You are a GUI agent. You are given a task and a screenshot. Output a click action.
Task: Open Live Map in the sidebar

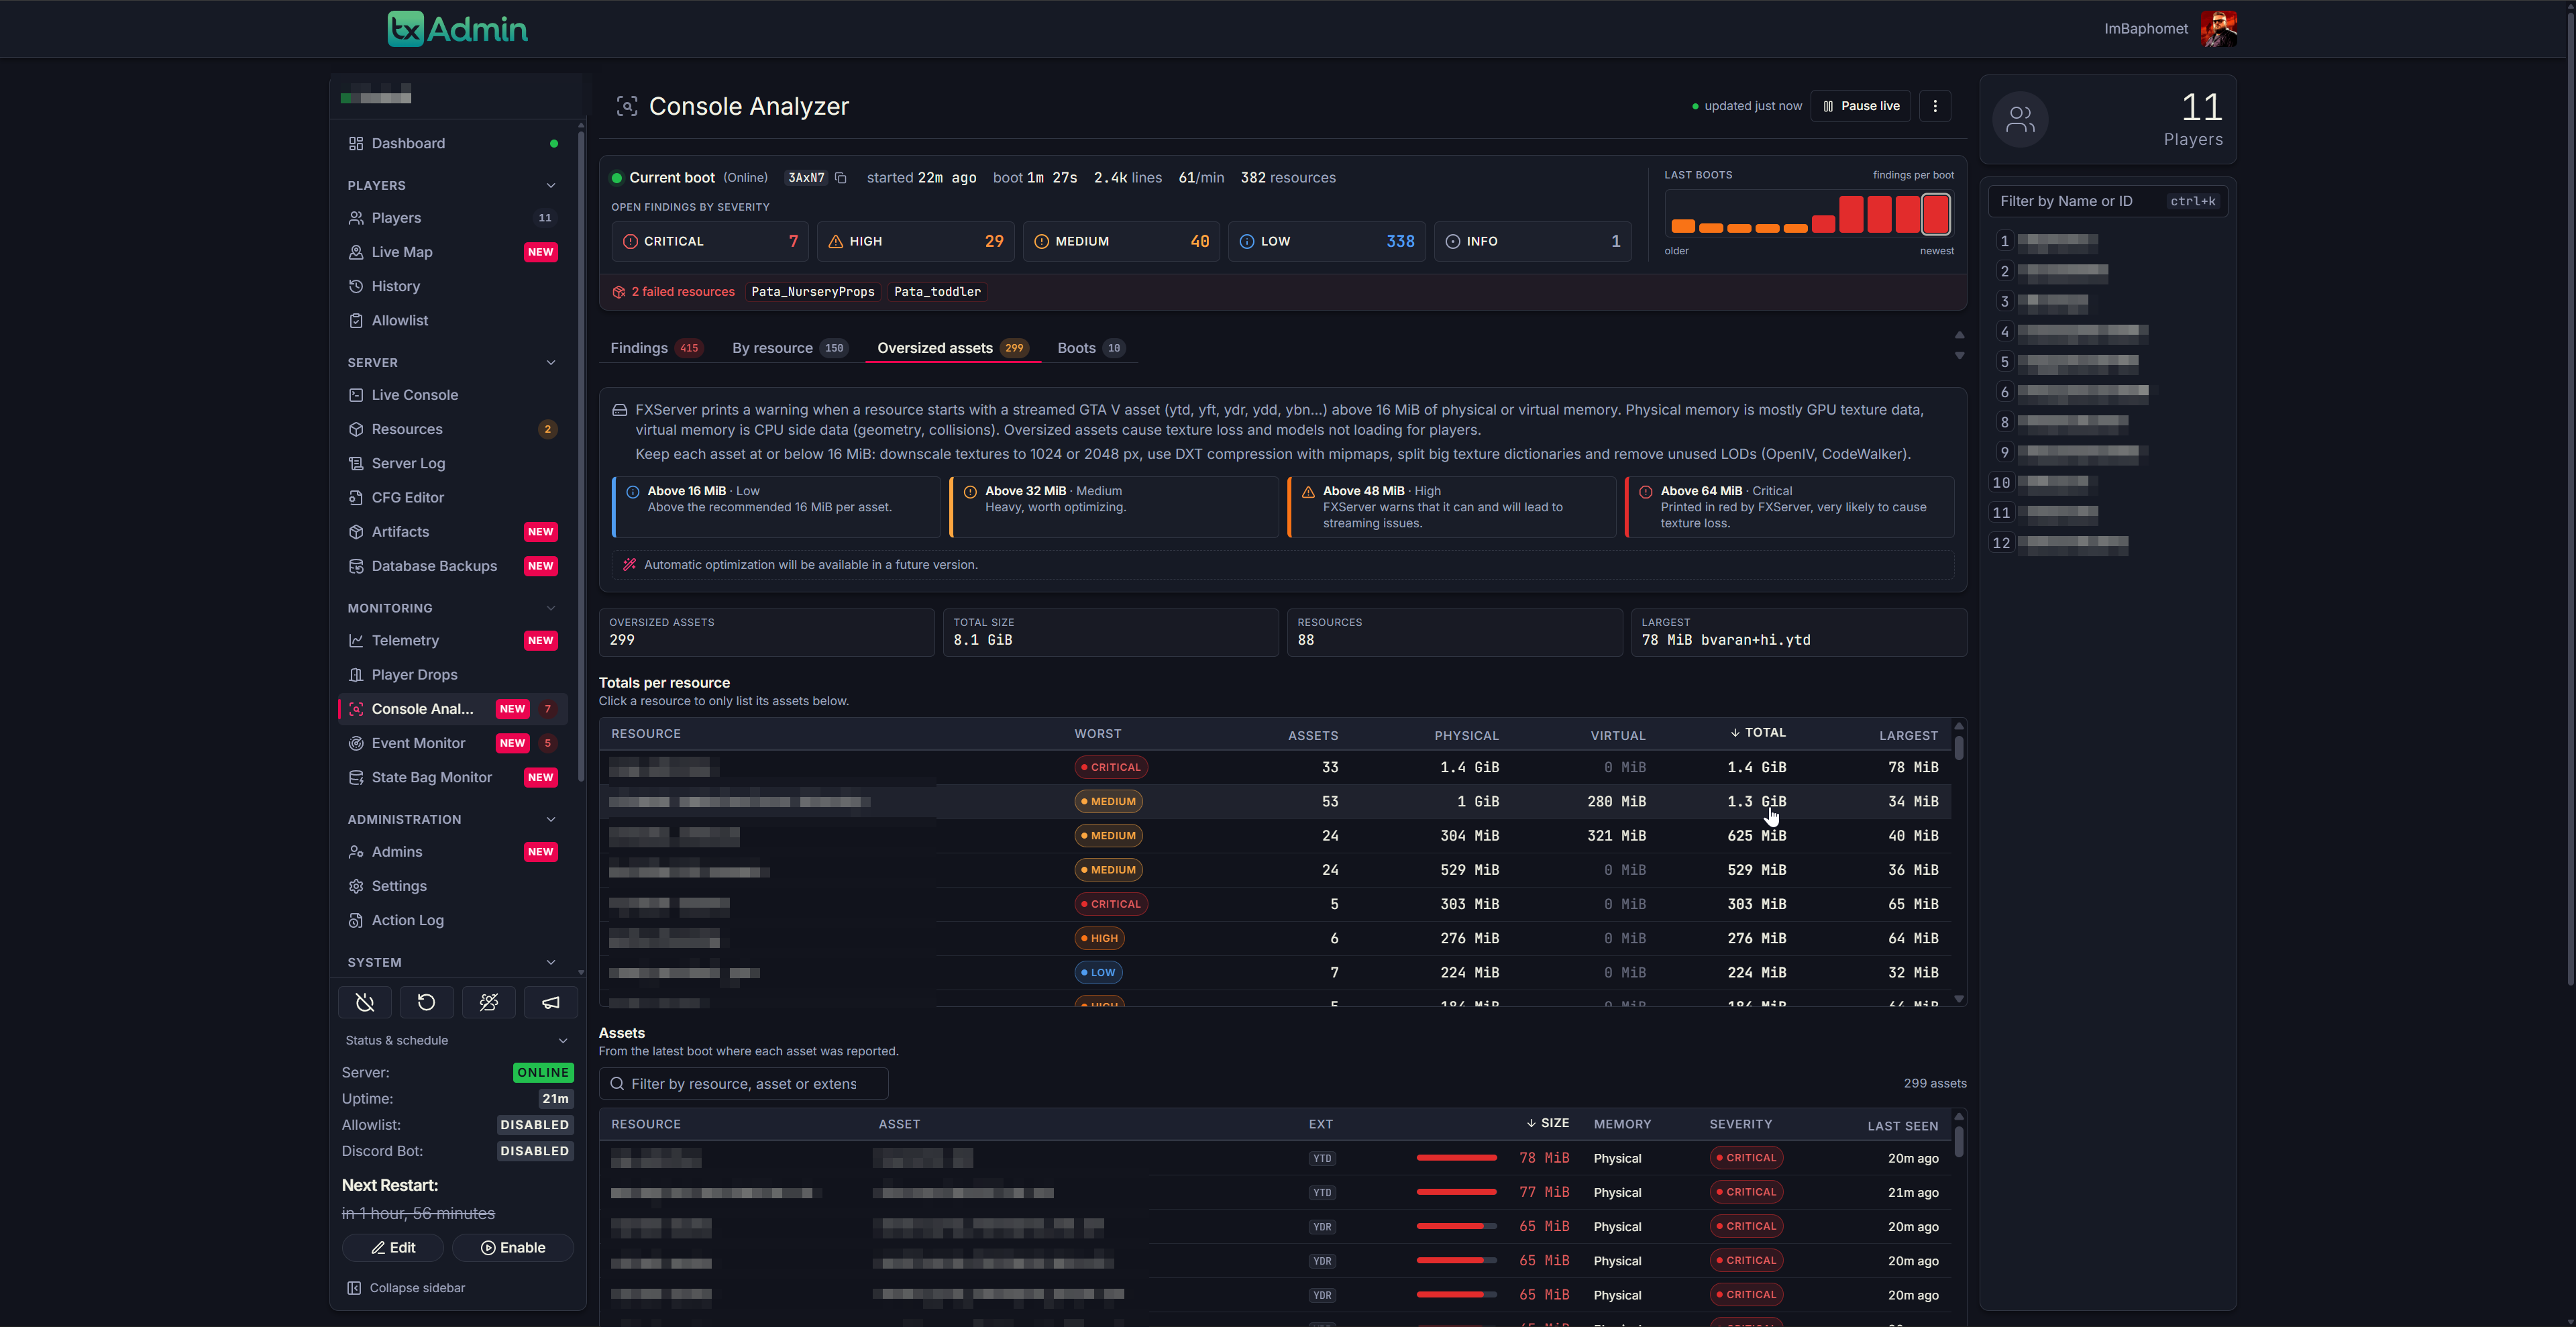(453, 252)
